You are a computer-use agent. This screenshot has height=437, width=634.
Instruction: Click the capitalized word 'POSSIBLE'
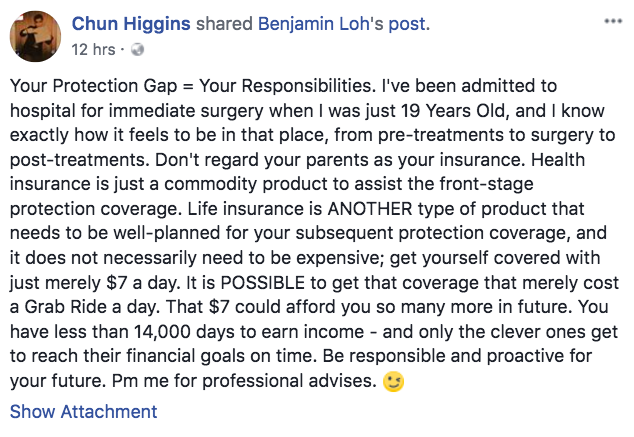coord(262,283)
